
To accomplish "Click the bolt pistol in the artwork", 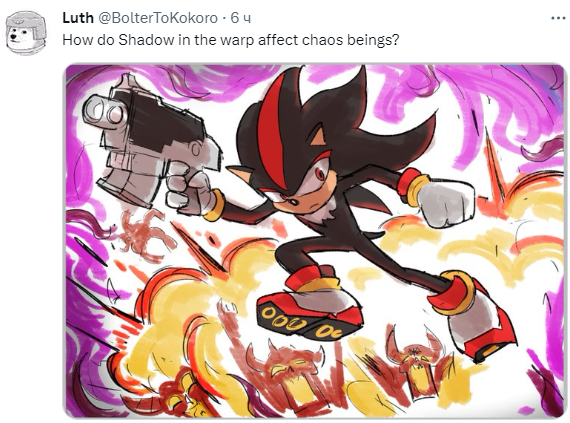I will coord(152,142).
